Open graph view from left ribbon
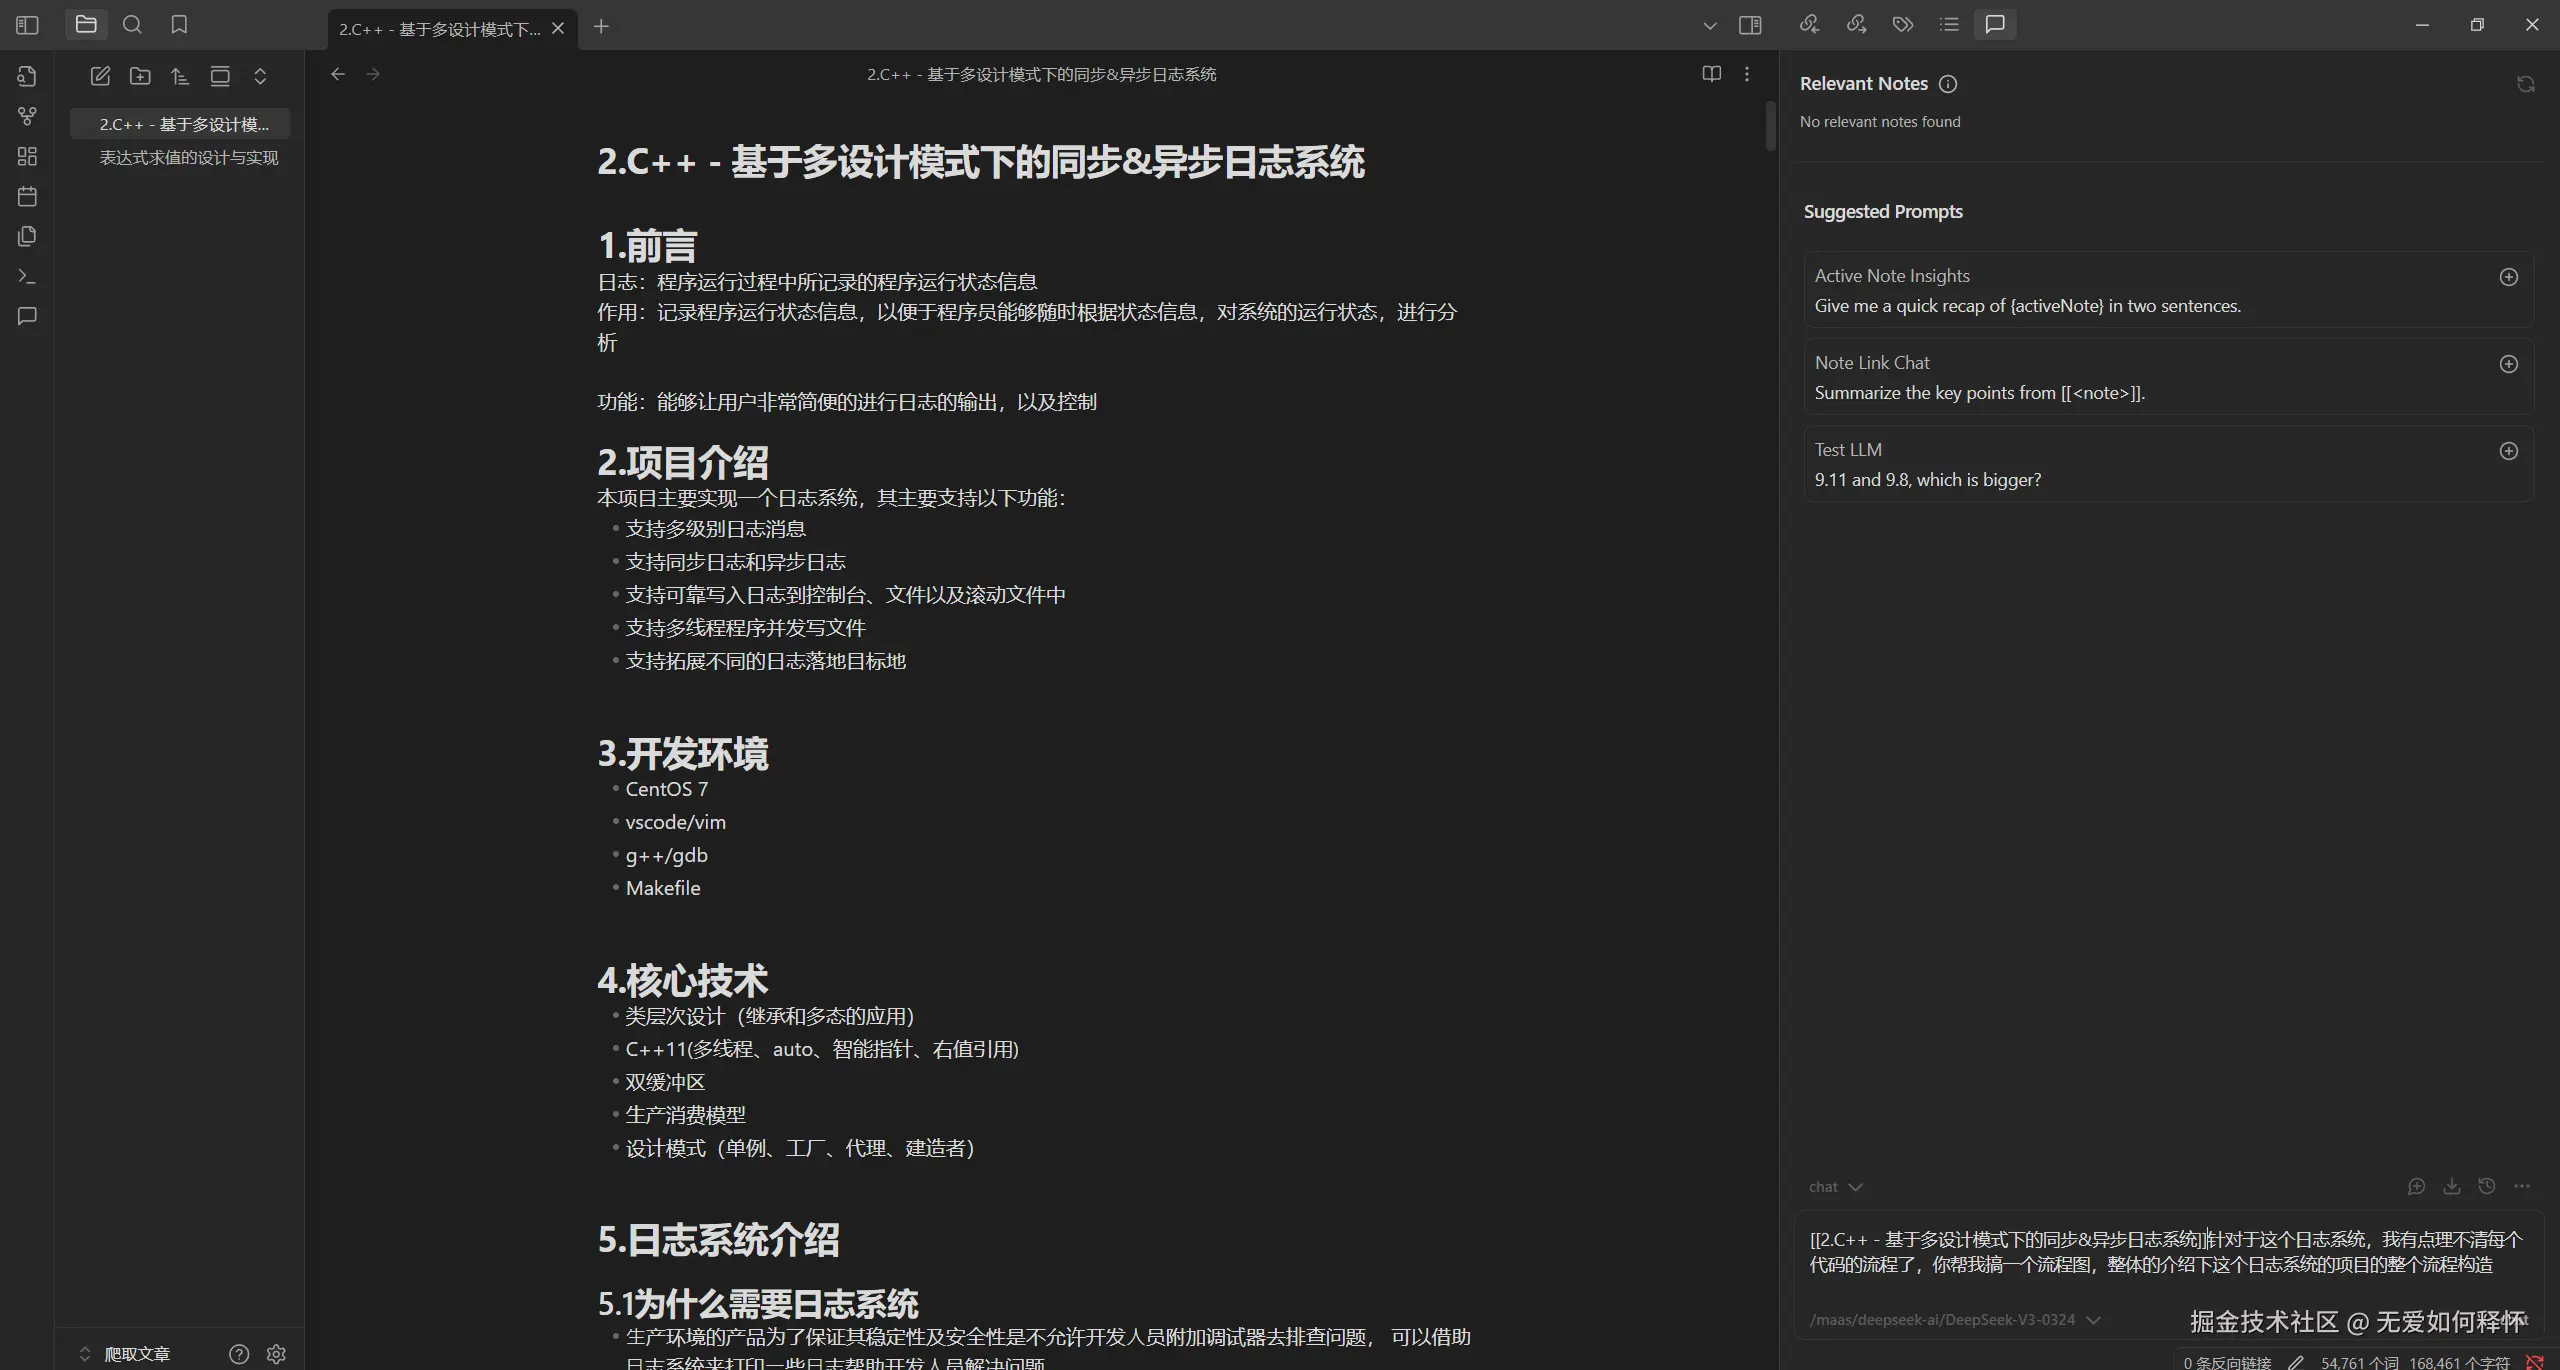 tap(27, 116)
